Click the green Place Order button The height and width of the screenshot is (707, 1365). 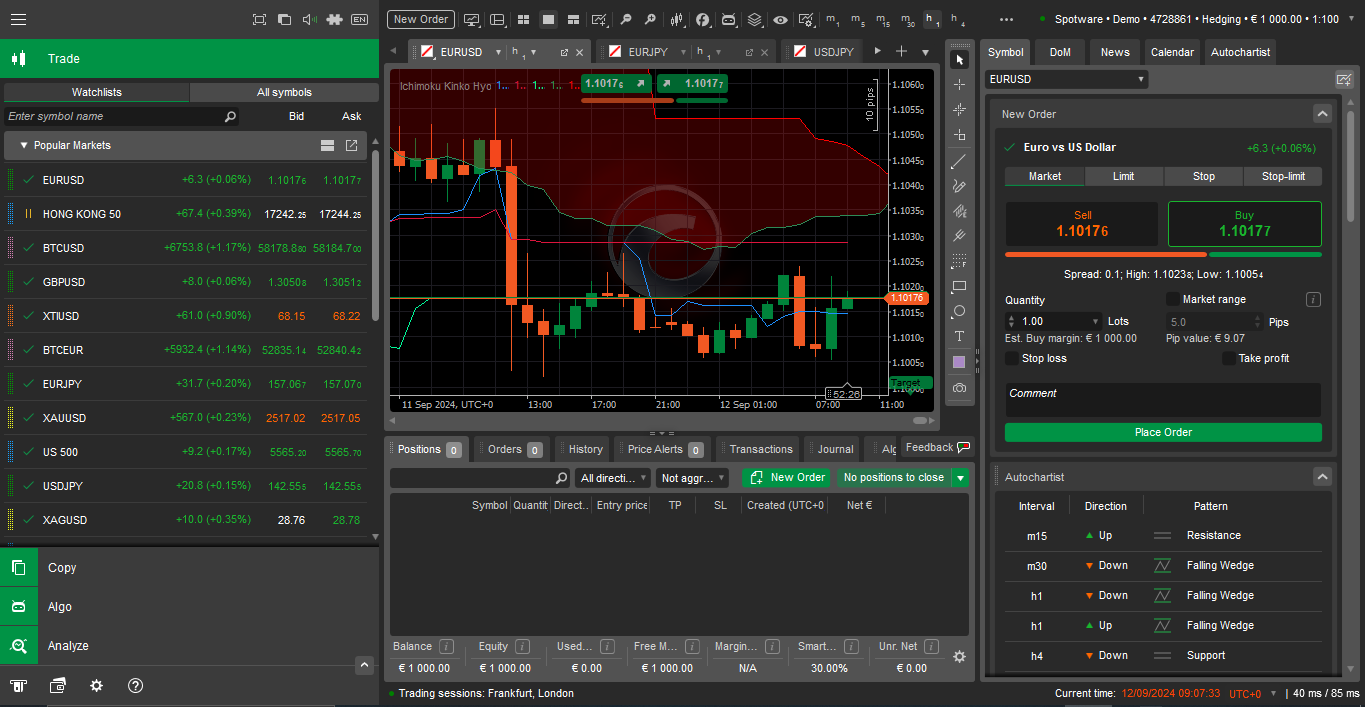click(x=1162, y=432)
